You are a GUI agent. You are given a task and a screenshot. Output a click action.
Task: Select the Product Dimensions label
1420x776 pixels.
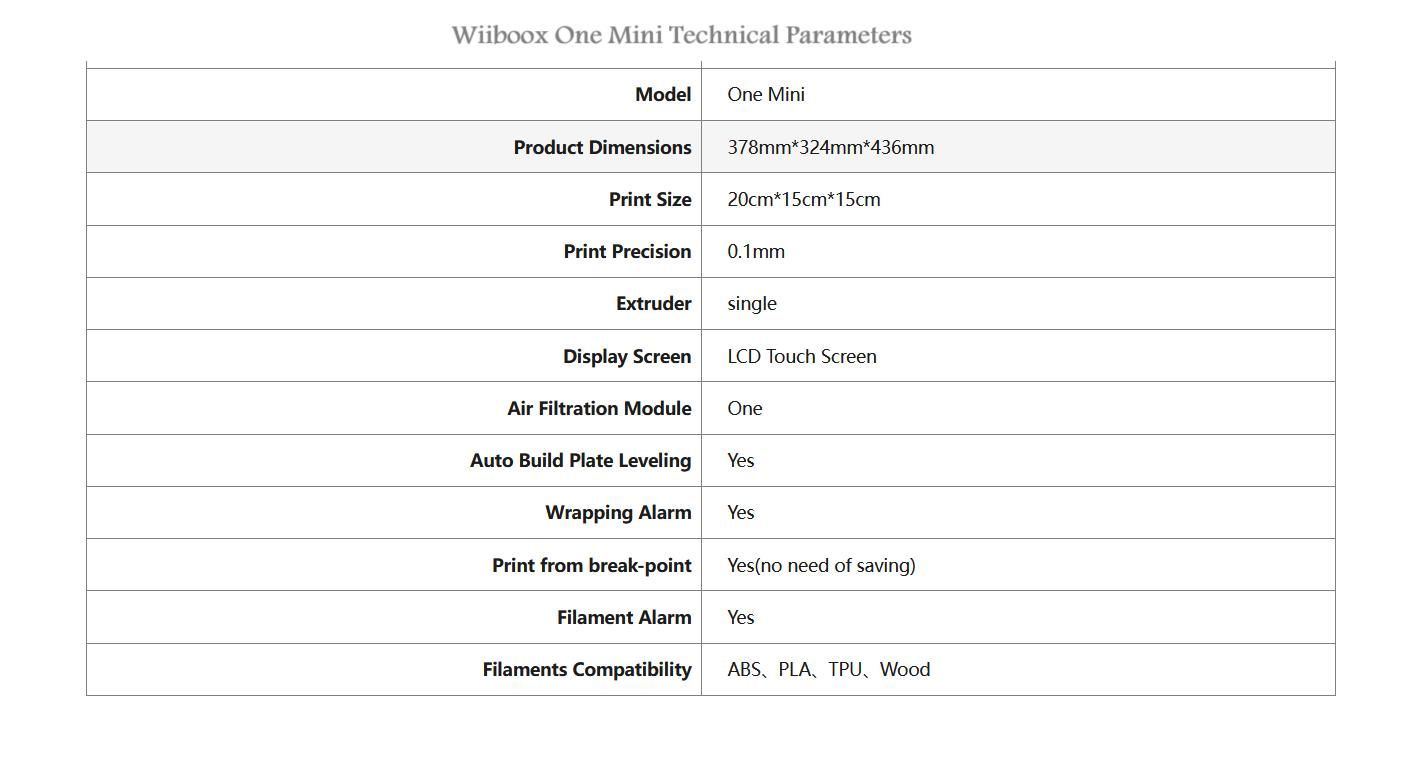602,147
